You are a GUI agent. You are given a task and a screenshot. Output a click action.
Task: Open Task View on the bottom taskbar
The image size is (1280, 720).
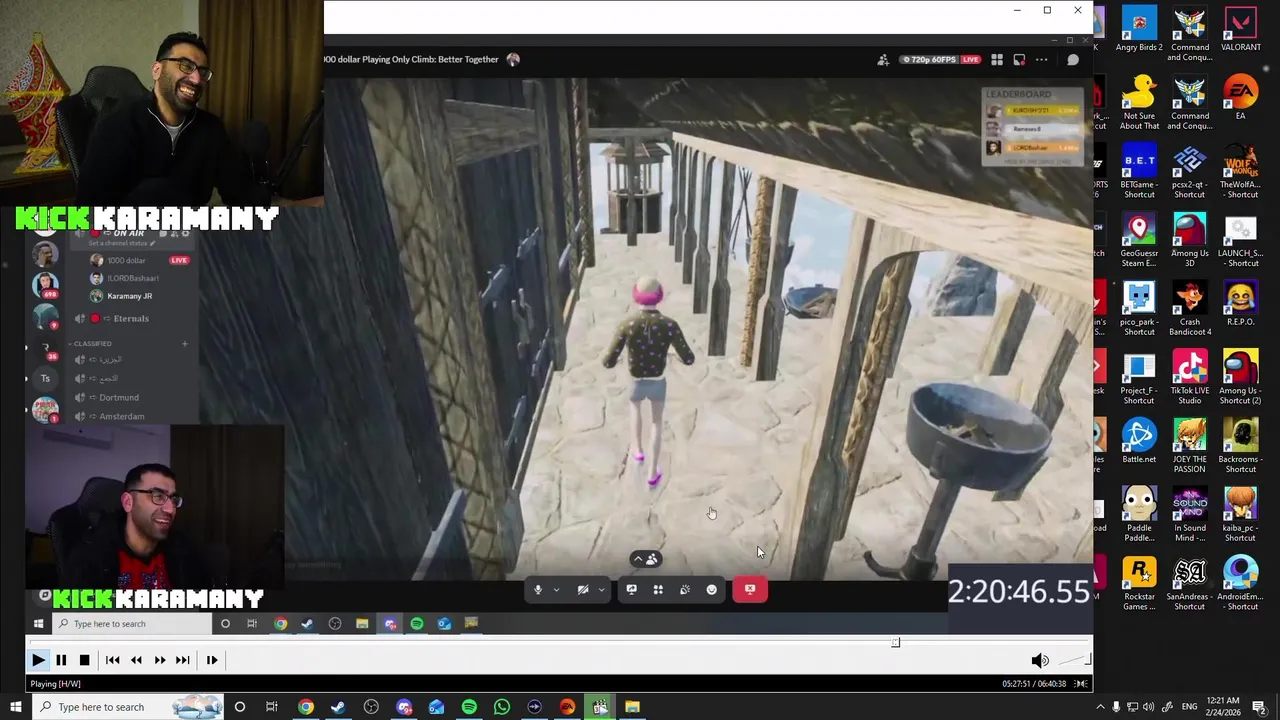[272, 707]
